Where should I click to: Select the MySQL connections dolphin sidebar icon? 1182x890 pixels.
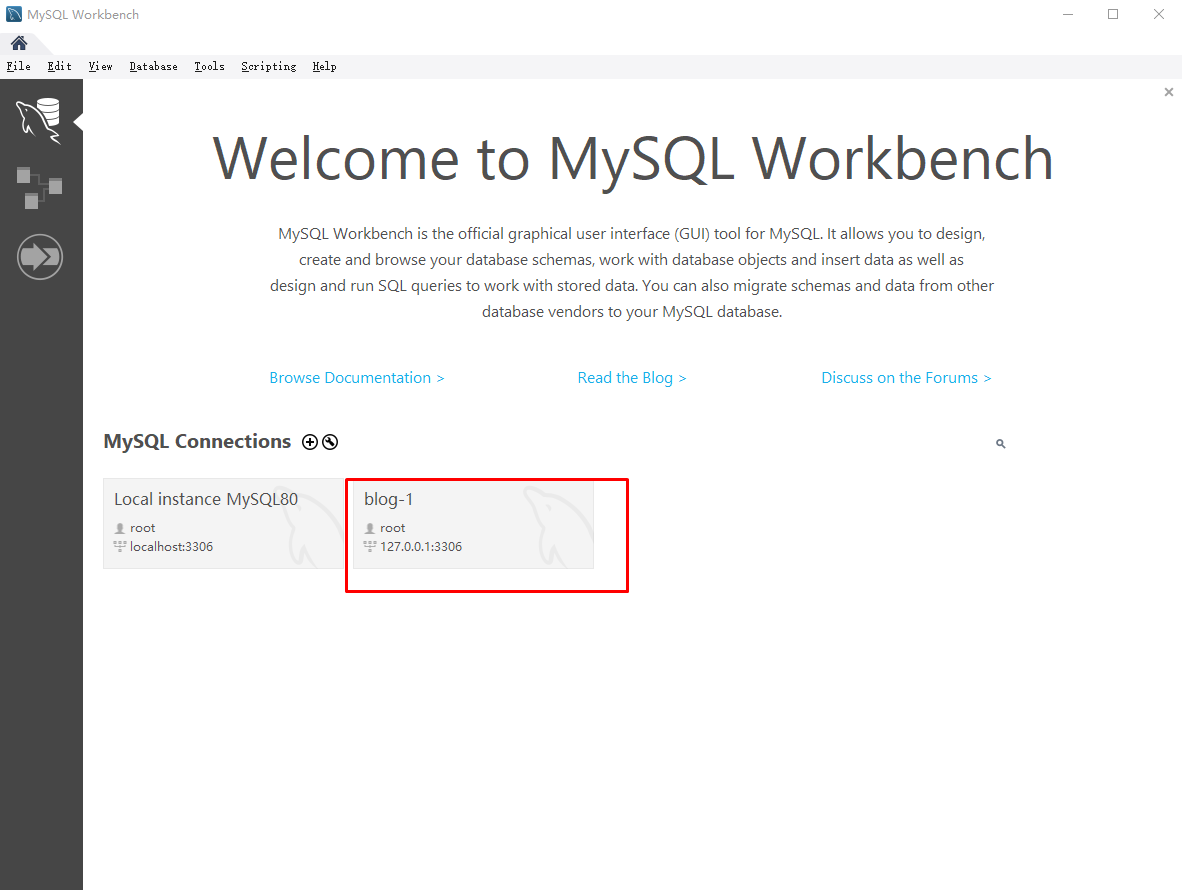39,121
